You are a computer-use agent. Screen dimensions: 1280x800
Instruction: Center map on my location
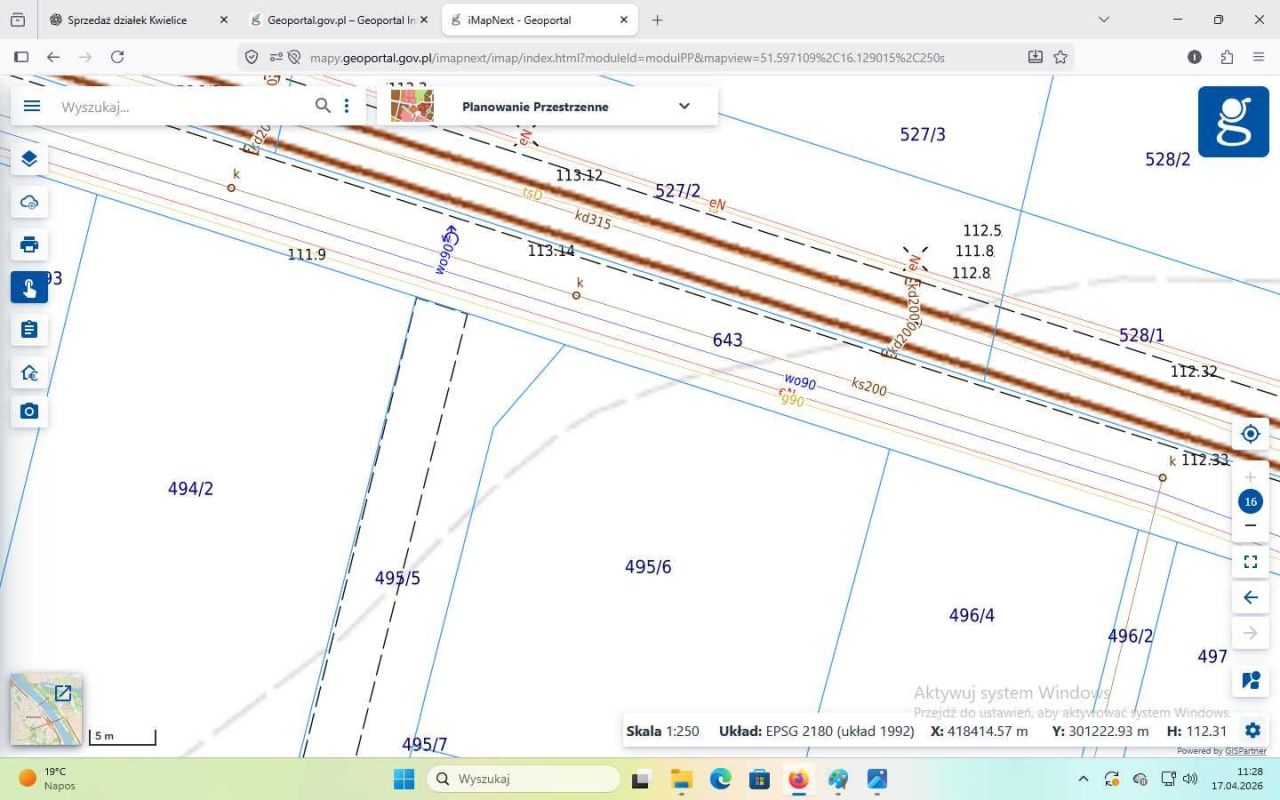pos(1250,434)
